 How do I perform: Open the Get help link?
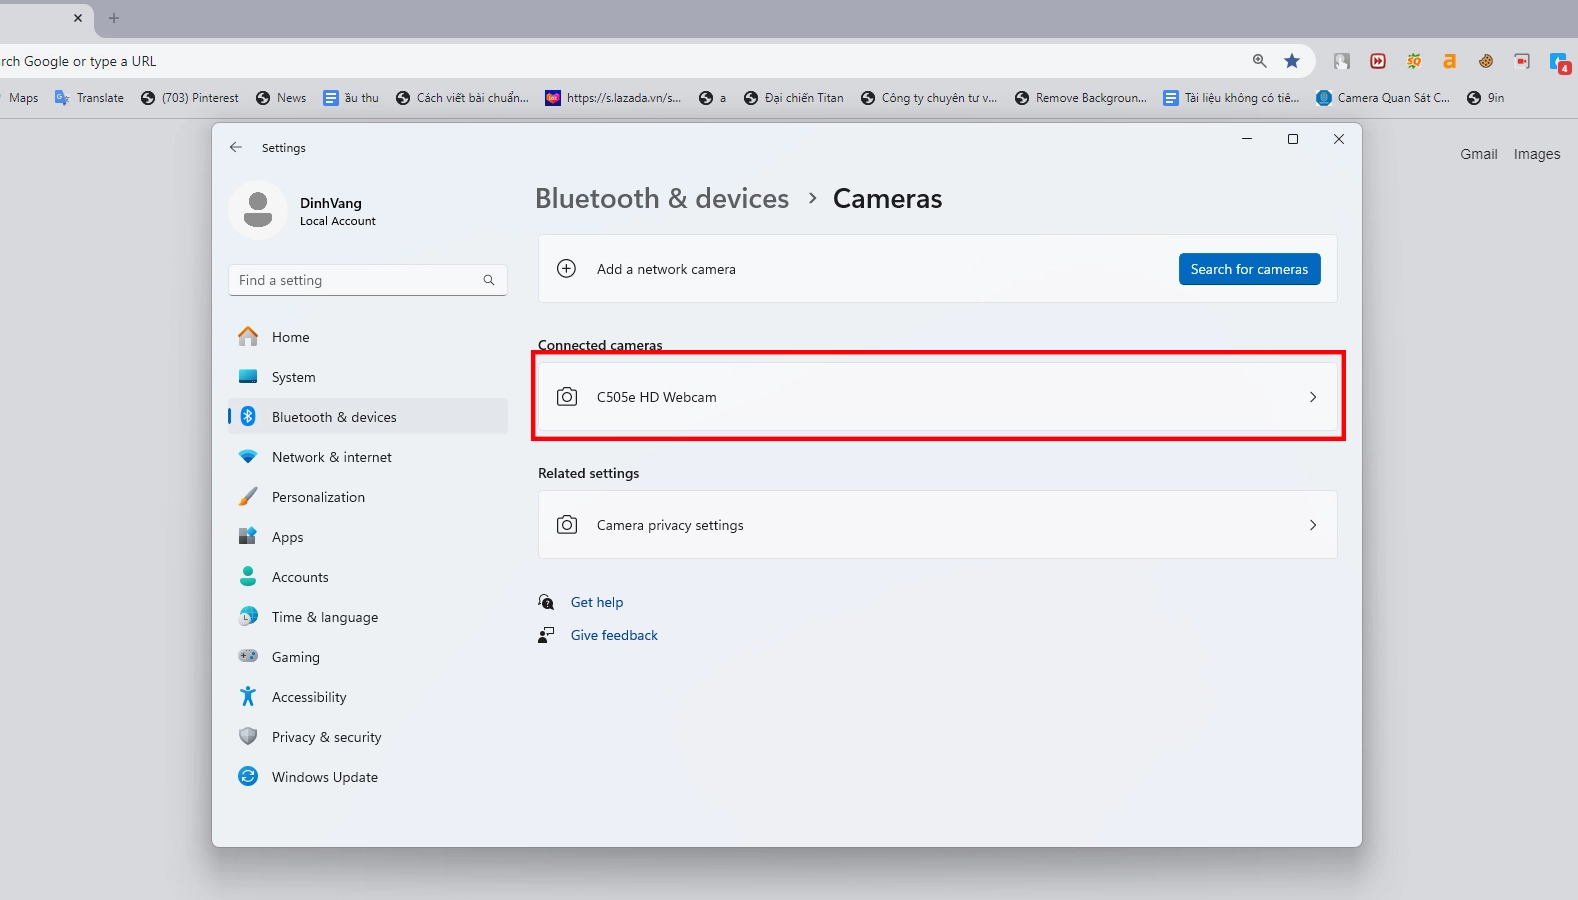[x=597, y=602]
